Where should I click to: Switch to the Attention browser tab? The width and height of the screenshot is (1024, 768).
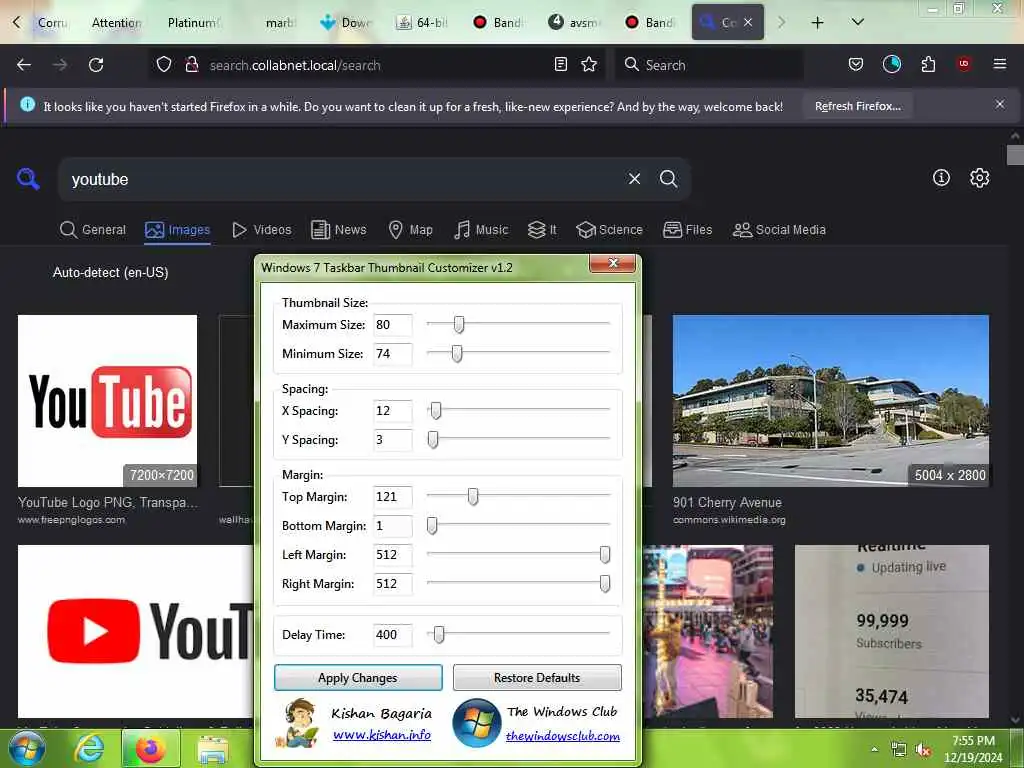tap(116, 23)
